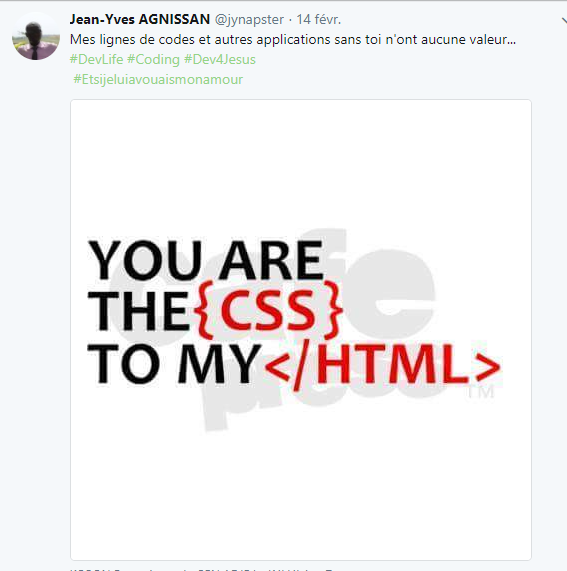Click the Jean-Yves AGNISSAN display name
This screenshot has height=571, width=567.
[140, 19]
